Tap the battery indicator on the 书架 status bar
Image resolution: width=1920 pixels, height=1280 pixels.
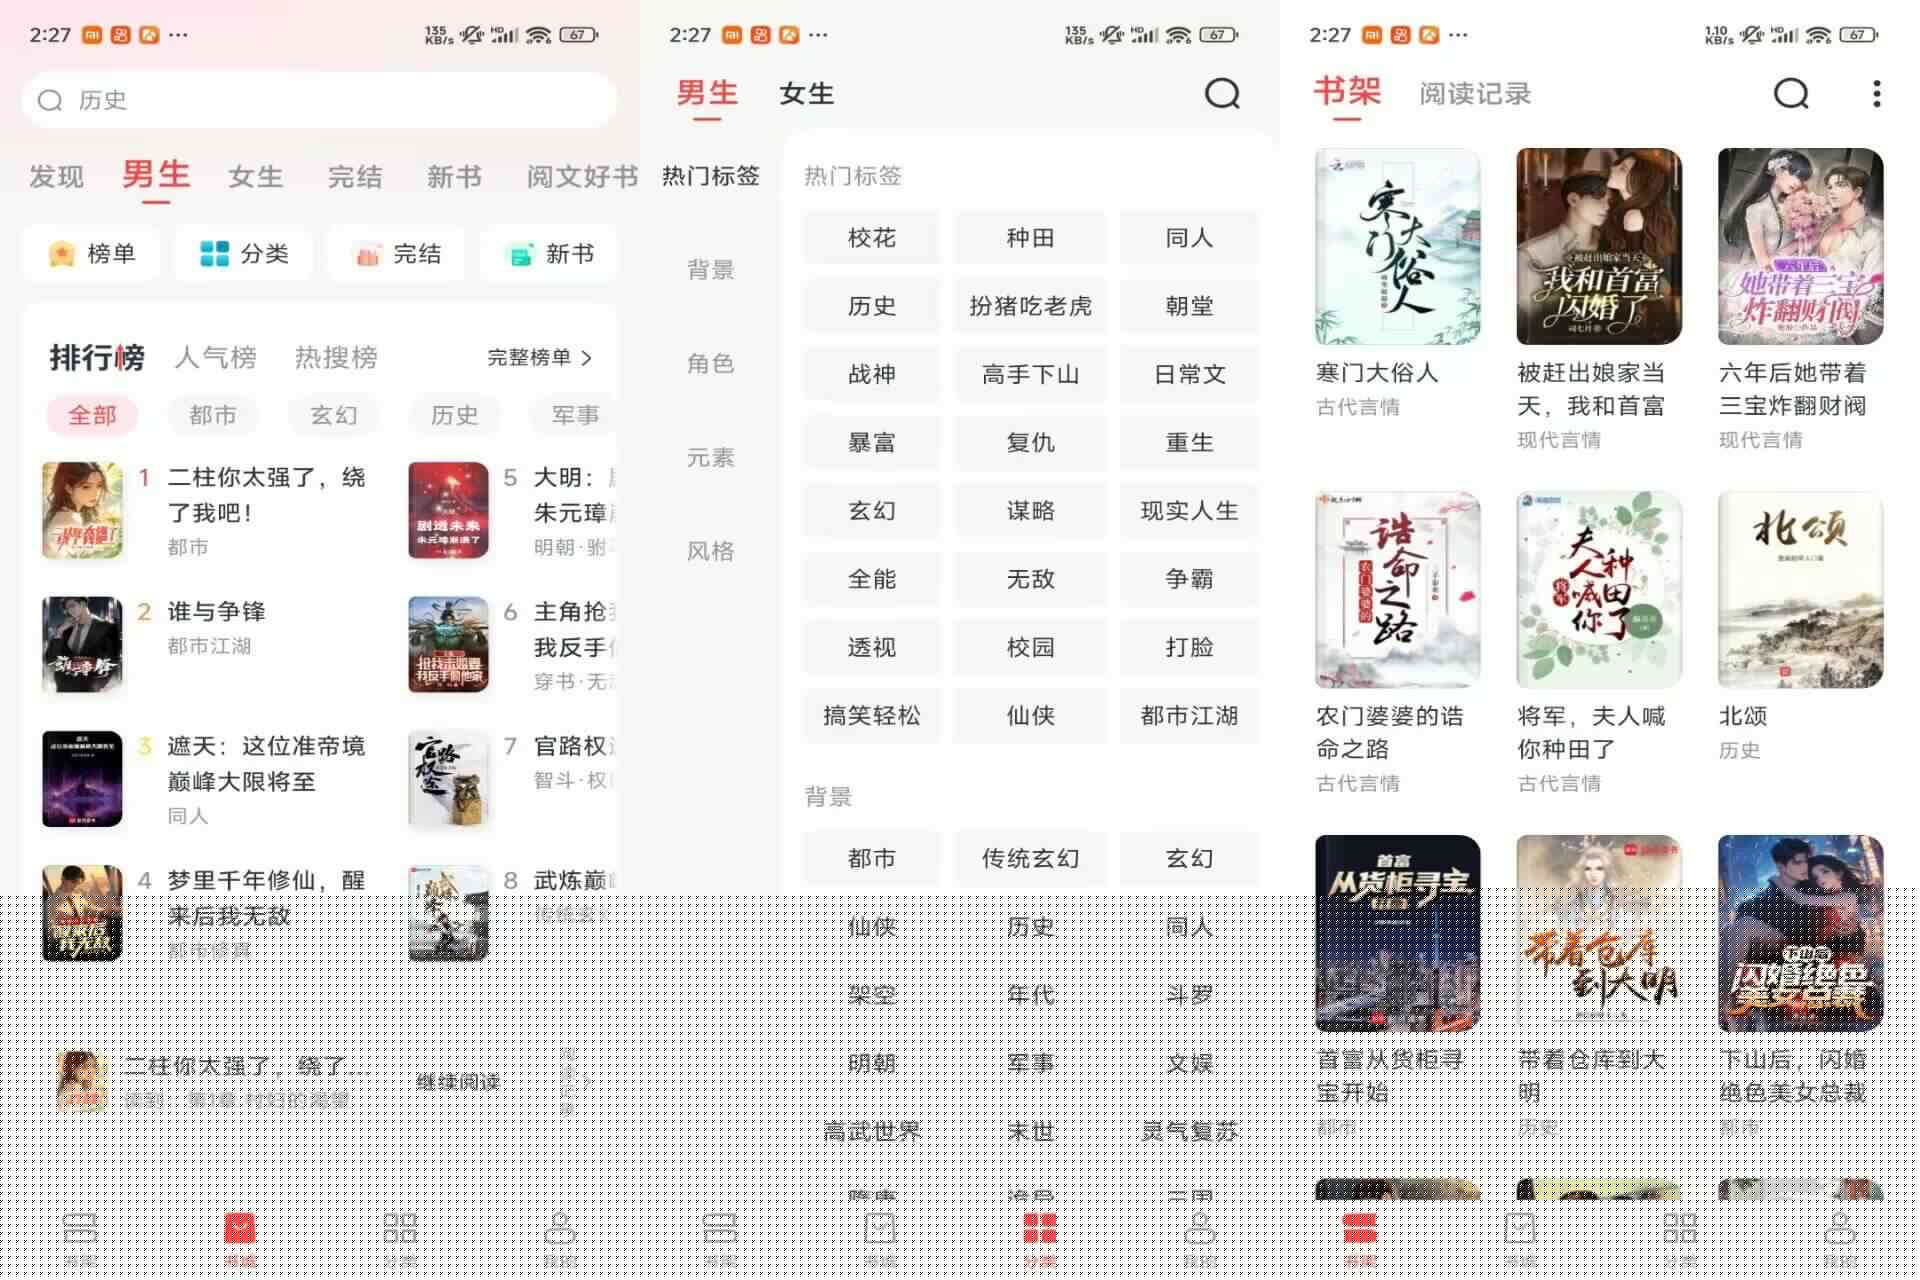tap(1858, 35)
